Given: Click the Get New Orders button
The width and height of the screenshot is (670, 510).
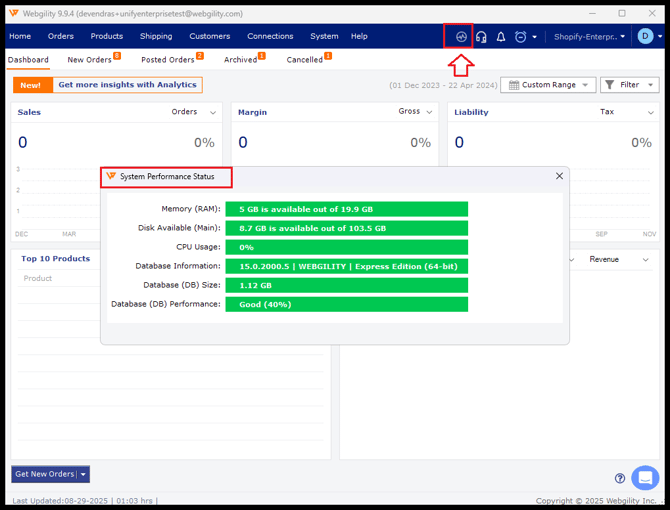Looking at the screenshot, I should (44, 474).
